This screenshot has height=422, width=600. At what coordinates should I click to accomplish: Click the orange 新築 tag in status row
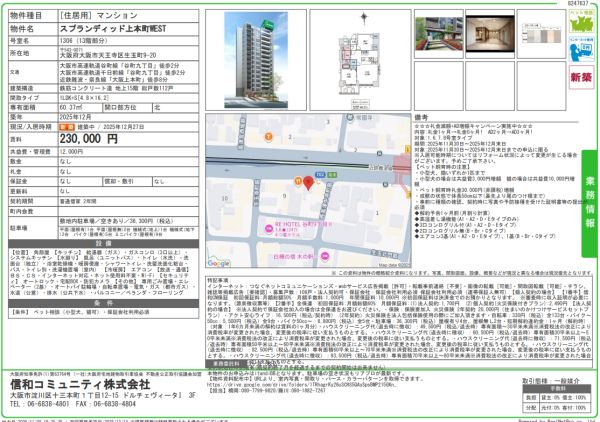pos(67,127)
